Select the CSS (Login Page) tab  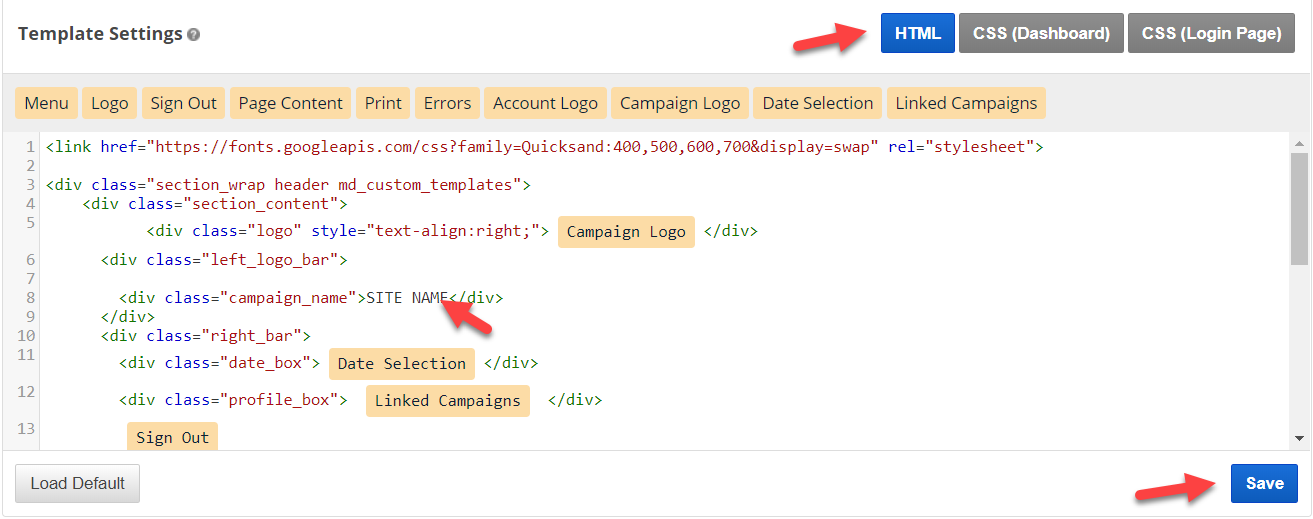[1211, 33]
